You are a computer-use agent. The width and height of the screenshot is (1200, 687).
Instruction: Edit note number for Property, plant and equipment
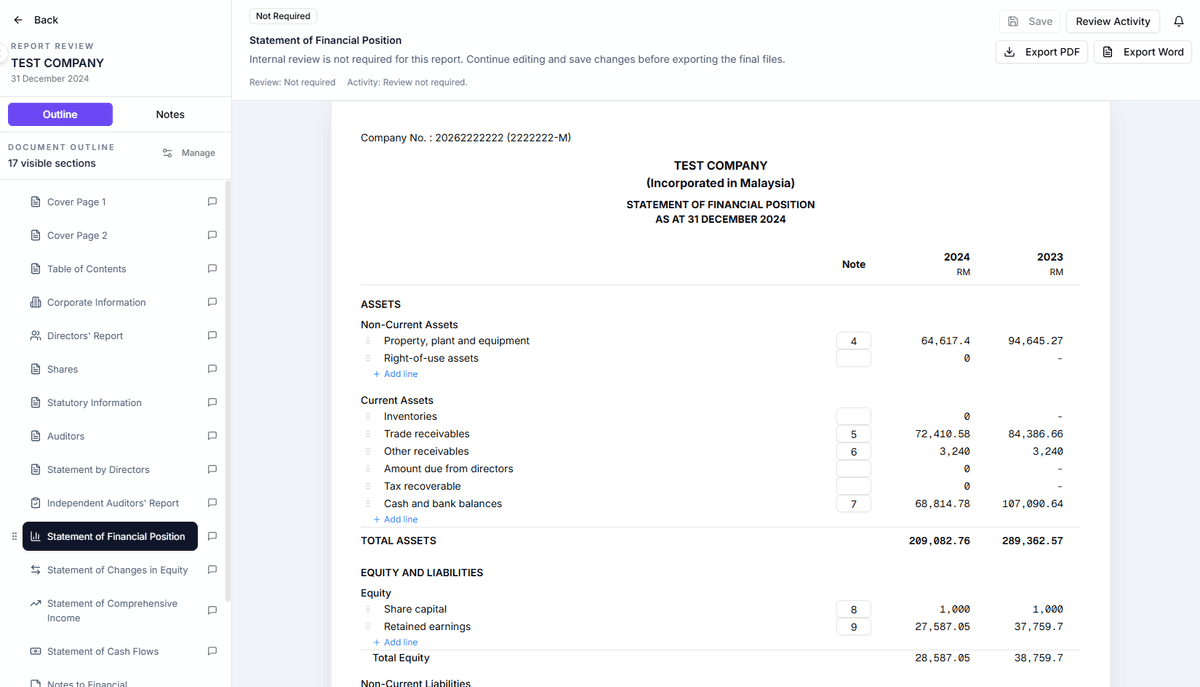pyautogui.click(x=853, y=341)
